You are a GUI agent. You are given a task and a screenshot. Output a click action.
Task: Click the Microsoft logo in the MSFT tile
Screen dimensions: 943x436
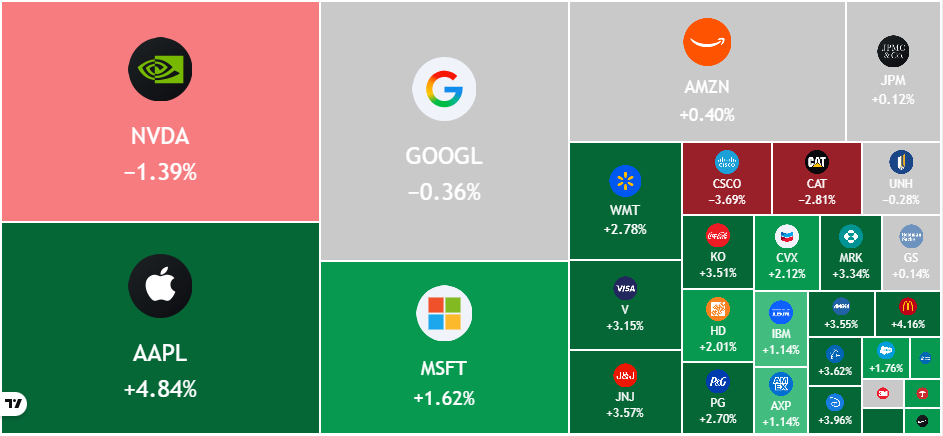click(444, 313)
